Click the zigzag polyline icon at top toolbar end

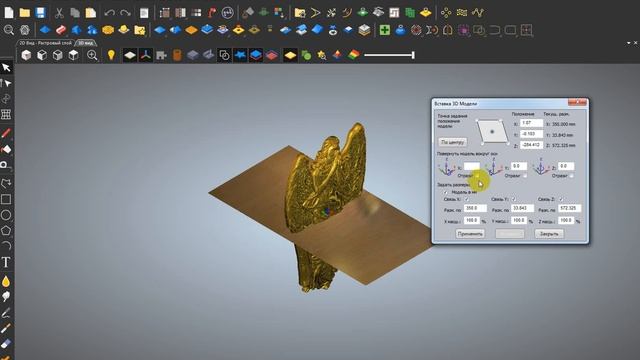478,13
